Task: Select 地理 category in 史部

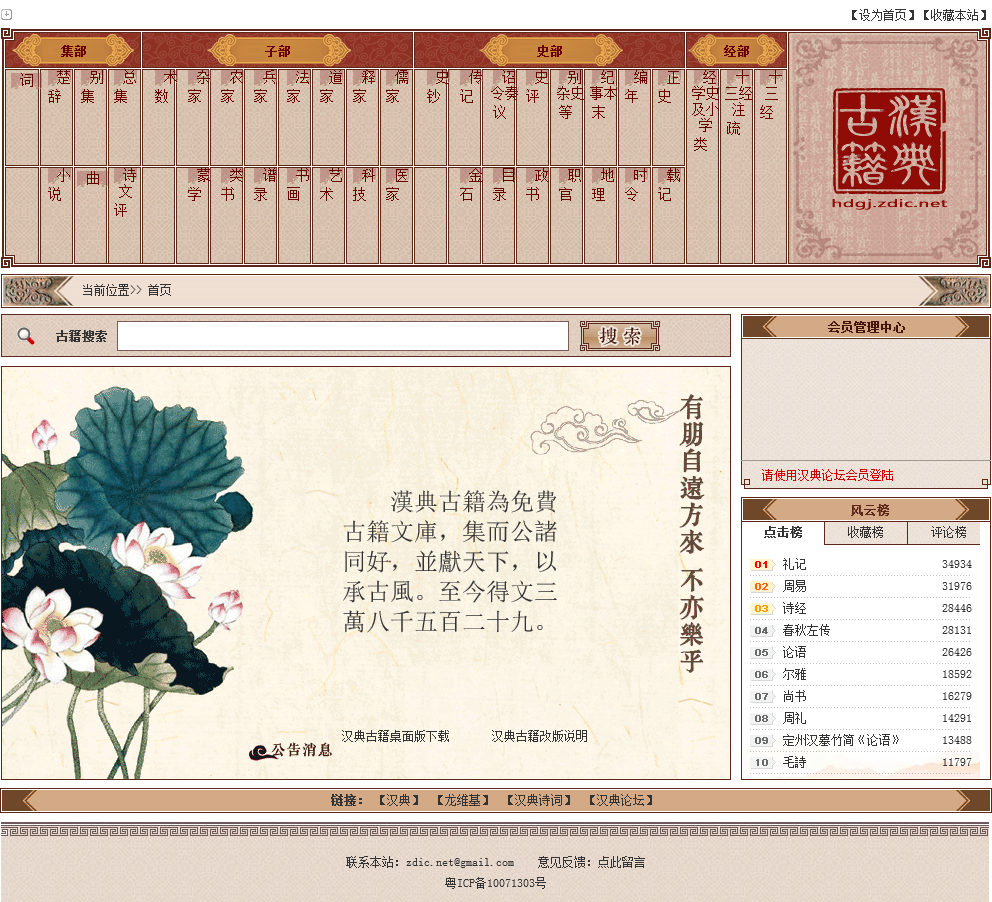Action: click(x=601, y=186)
